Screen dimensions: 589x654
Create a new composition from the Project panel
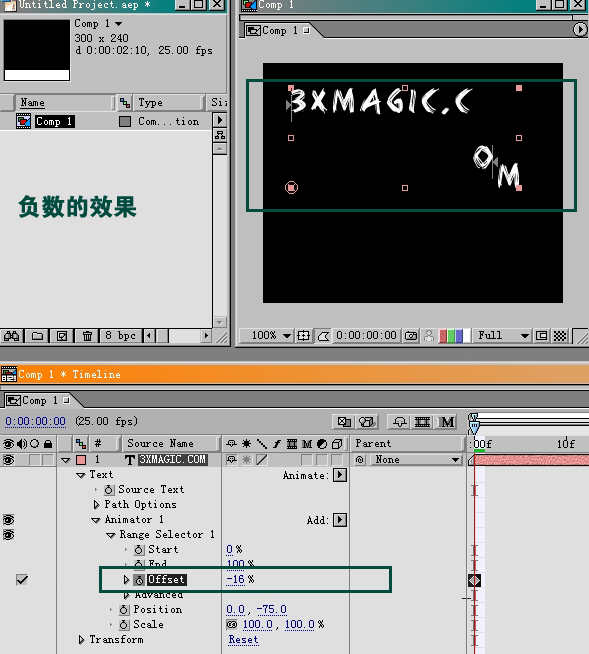coord(62,336)
